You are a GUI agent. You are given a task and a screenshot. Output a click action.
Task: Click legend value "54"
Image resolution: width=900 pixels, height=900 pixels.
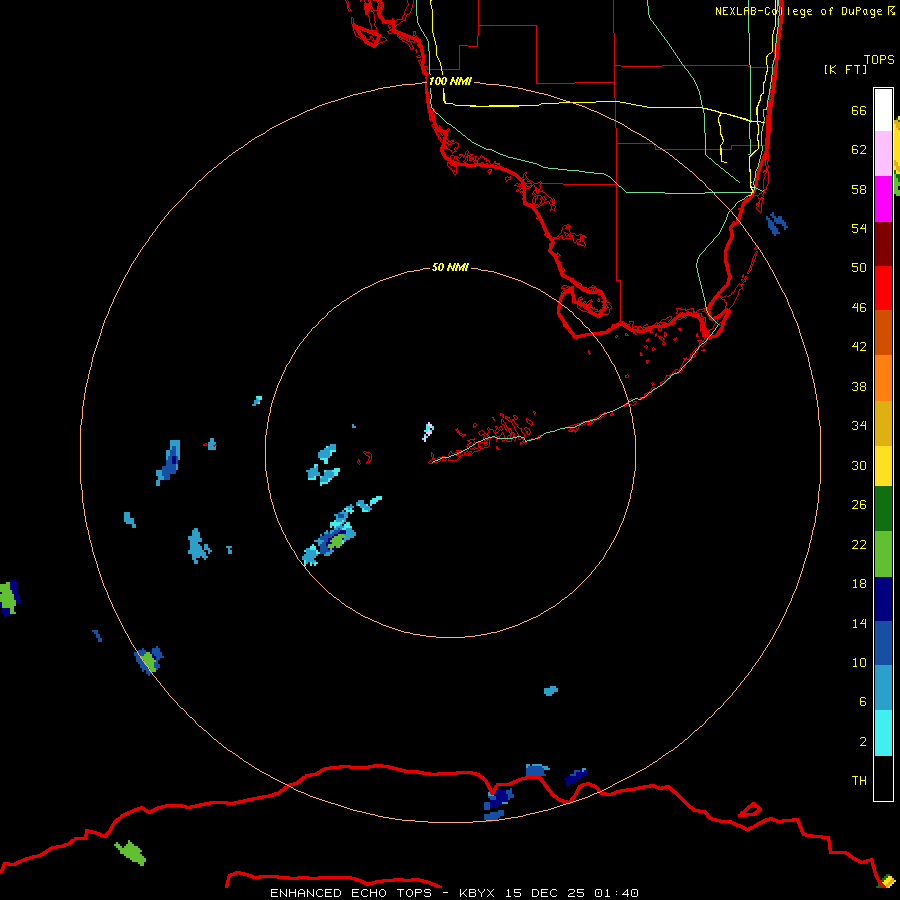tap(859, 228)
